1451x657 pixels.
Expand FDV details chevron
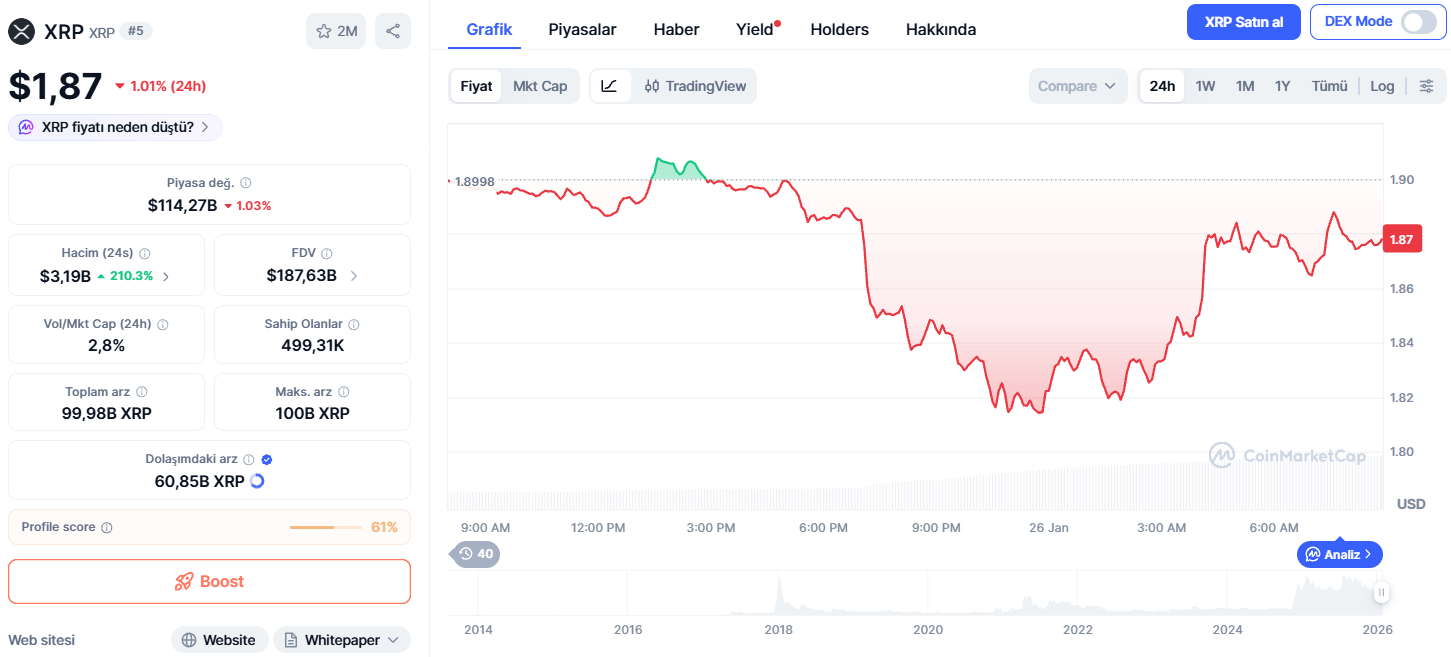(x=354, y=276)
